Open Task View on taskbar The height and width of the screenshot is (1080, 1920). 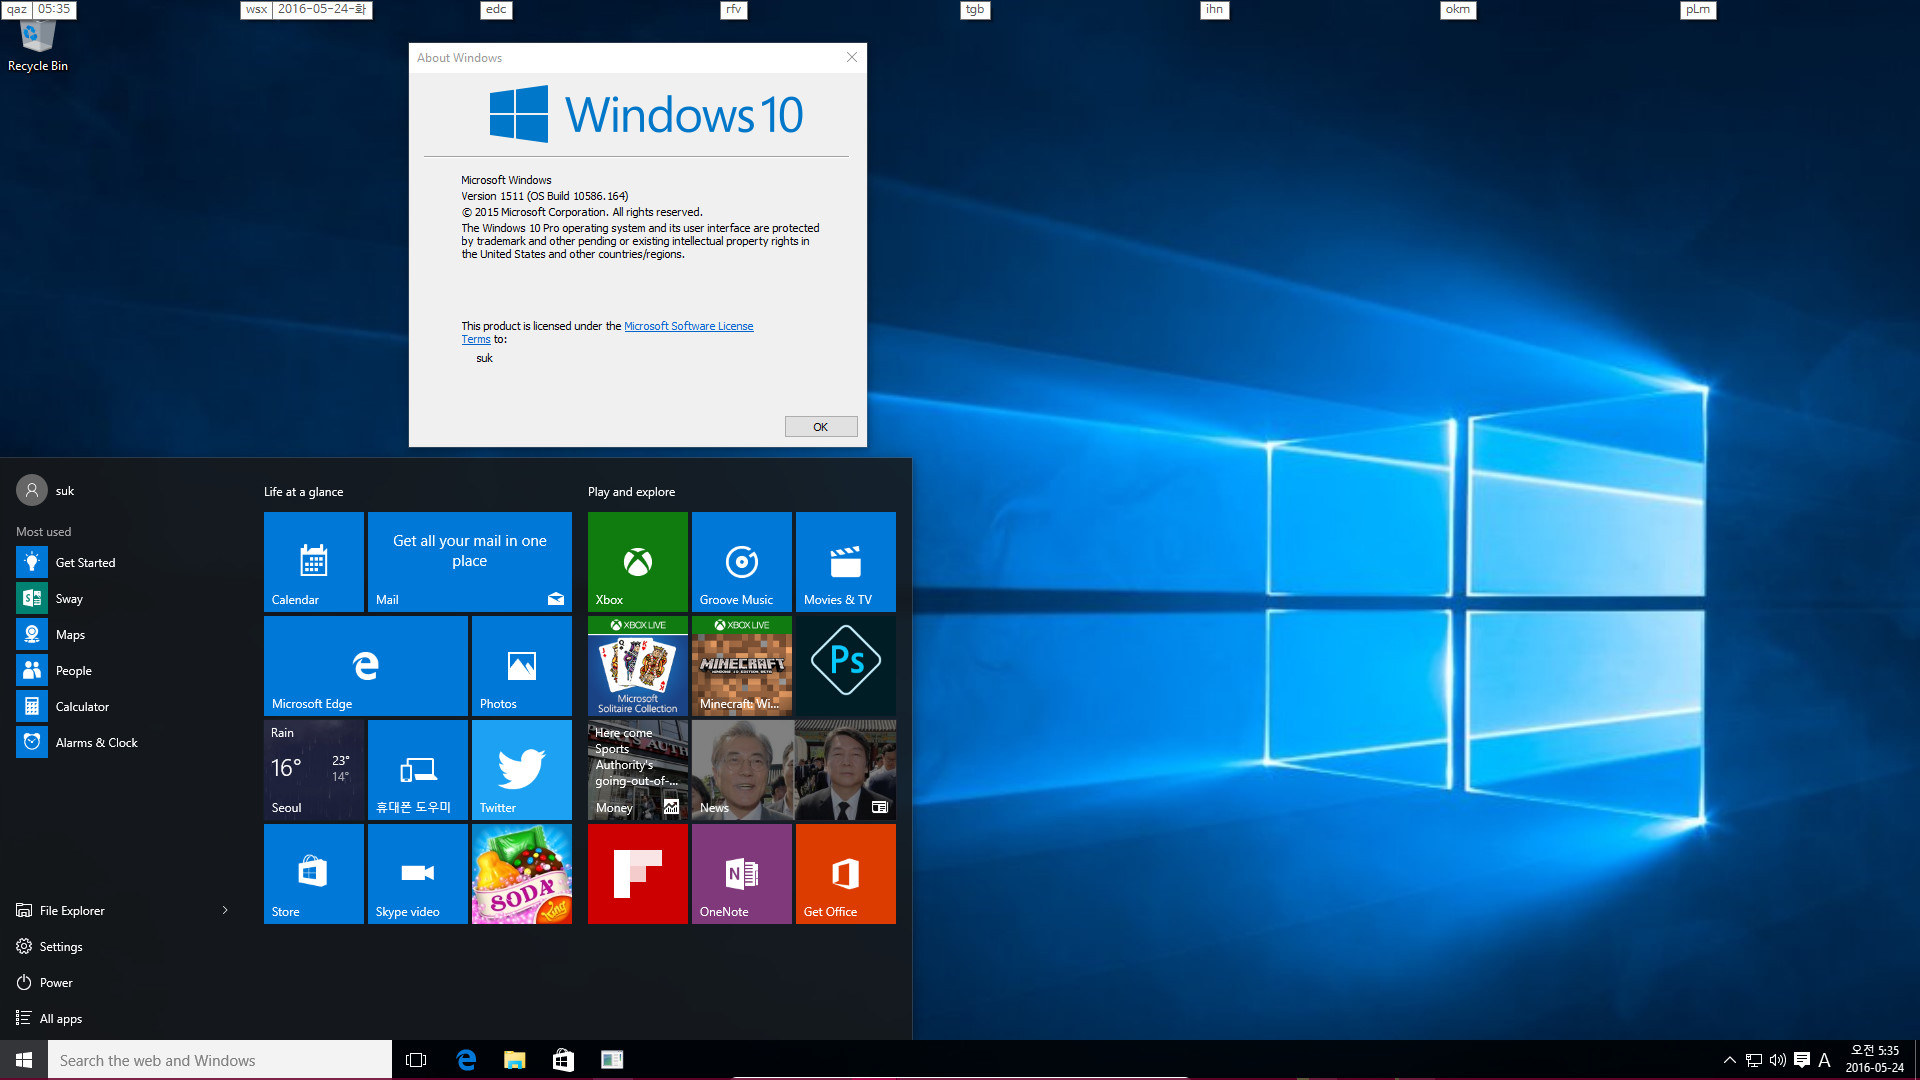point(416,1060)
